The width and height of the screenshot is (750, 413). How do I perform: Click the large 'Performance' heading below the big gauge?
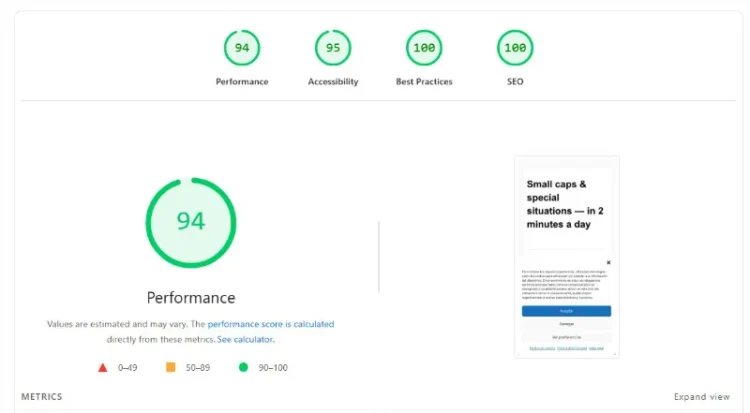point(191,297)
